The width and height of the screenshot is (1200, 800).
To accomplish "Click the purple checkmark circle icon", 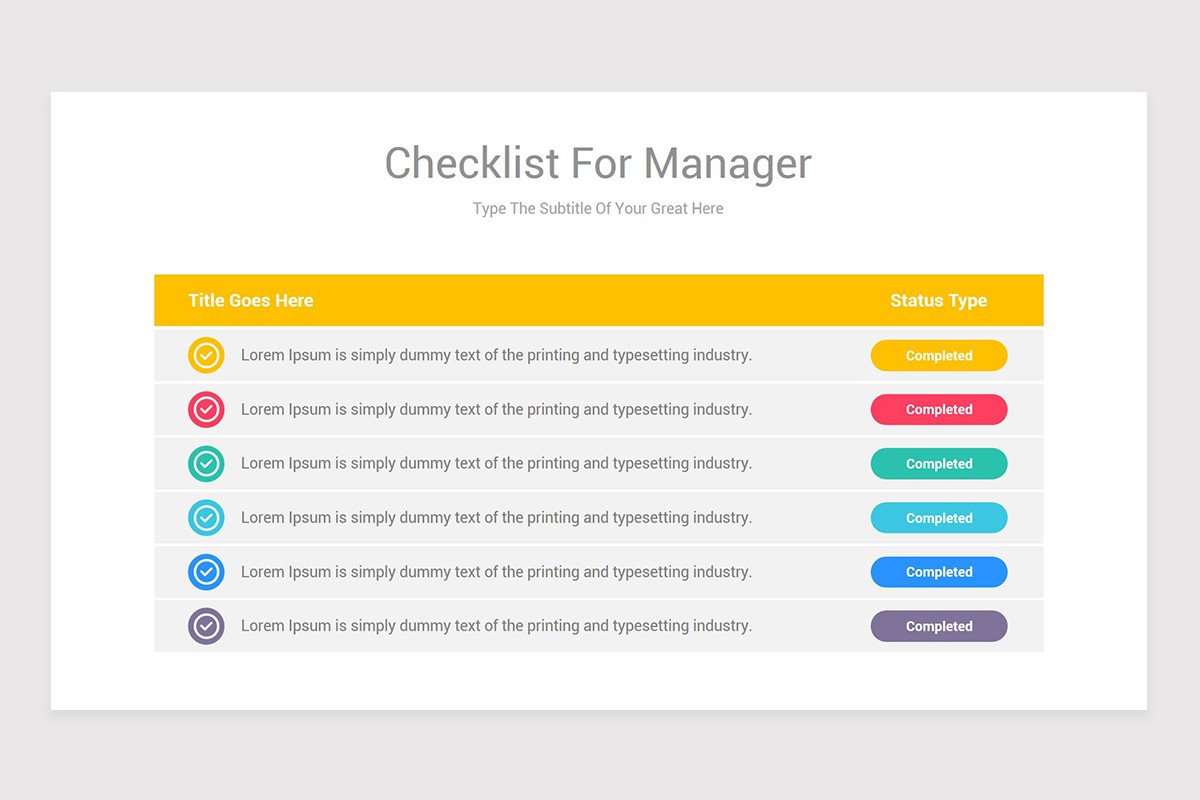I will (x=206, y=626).
